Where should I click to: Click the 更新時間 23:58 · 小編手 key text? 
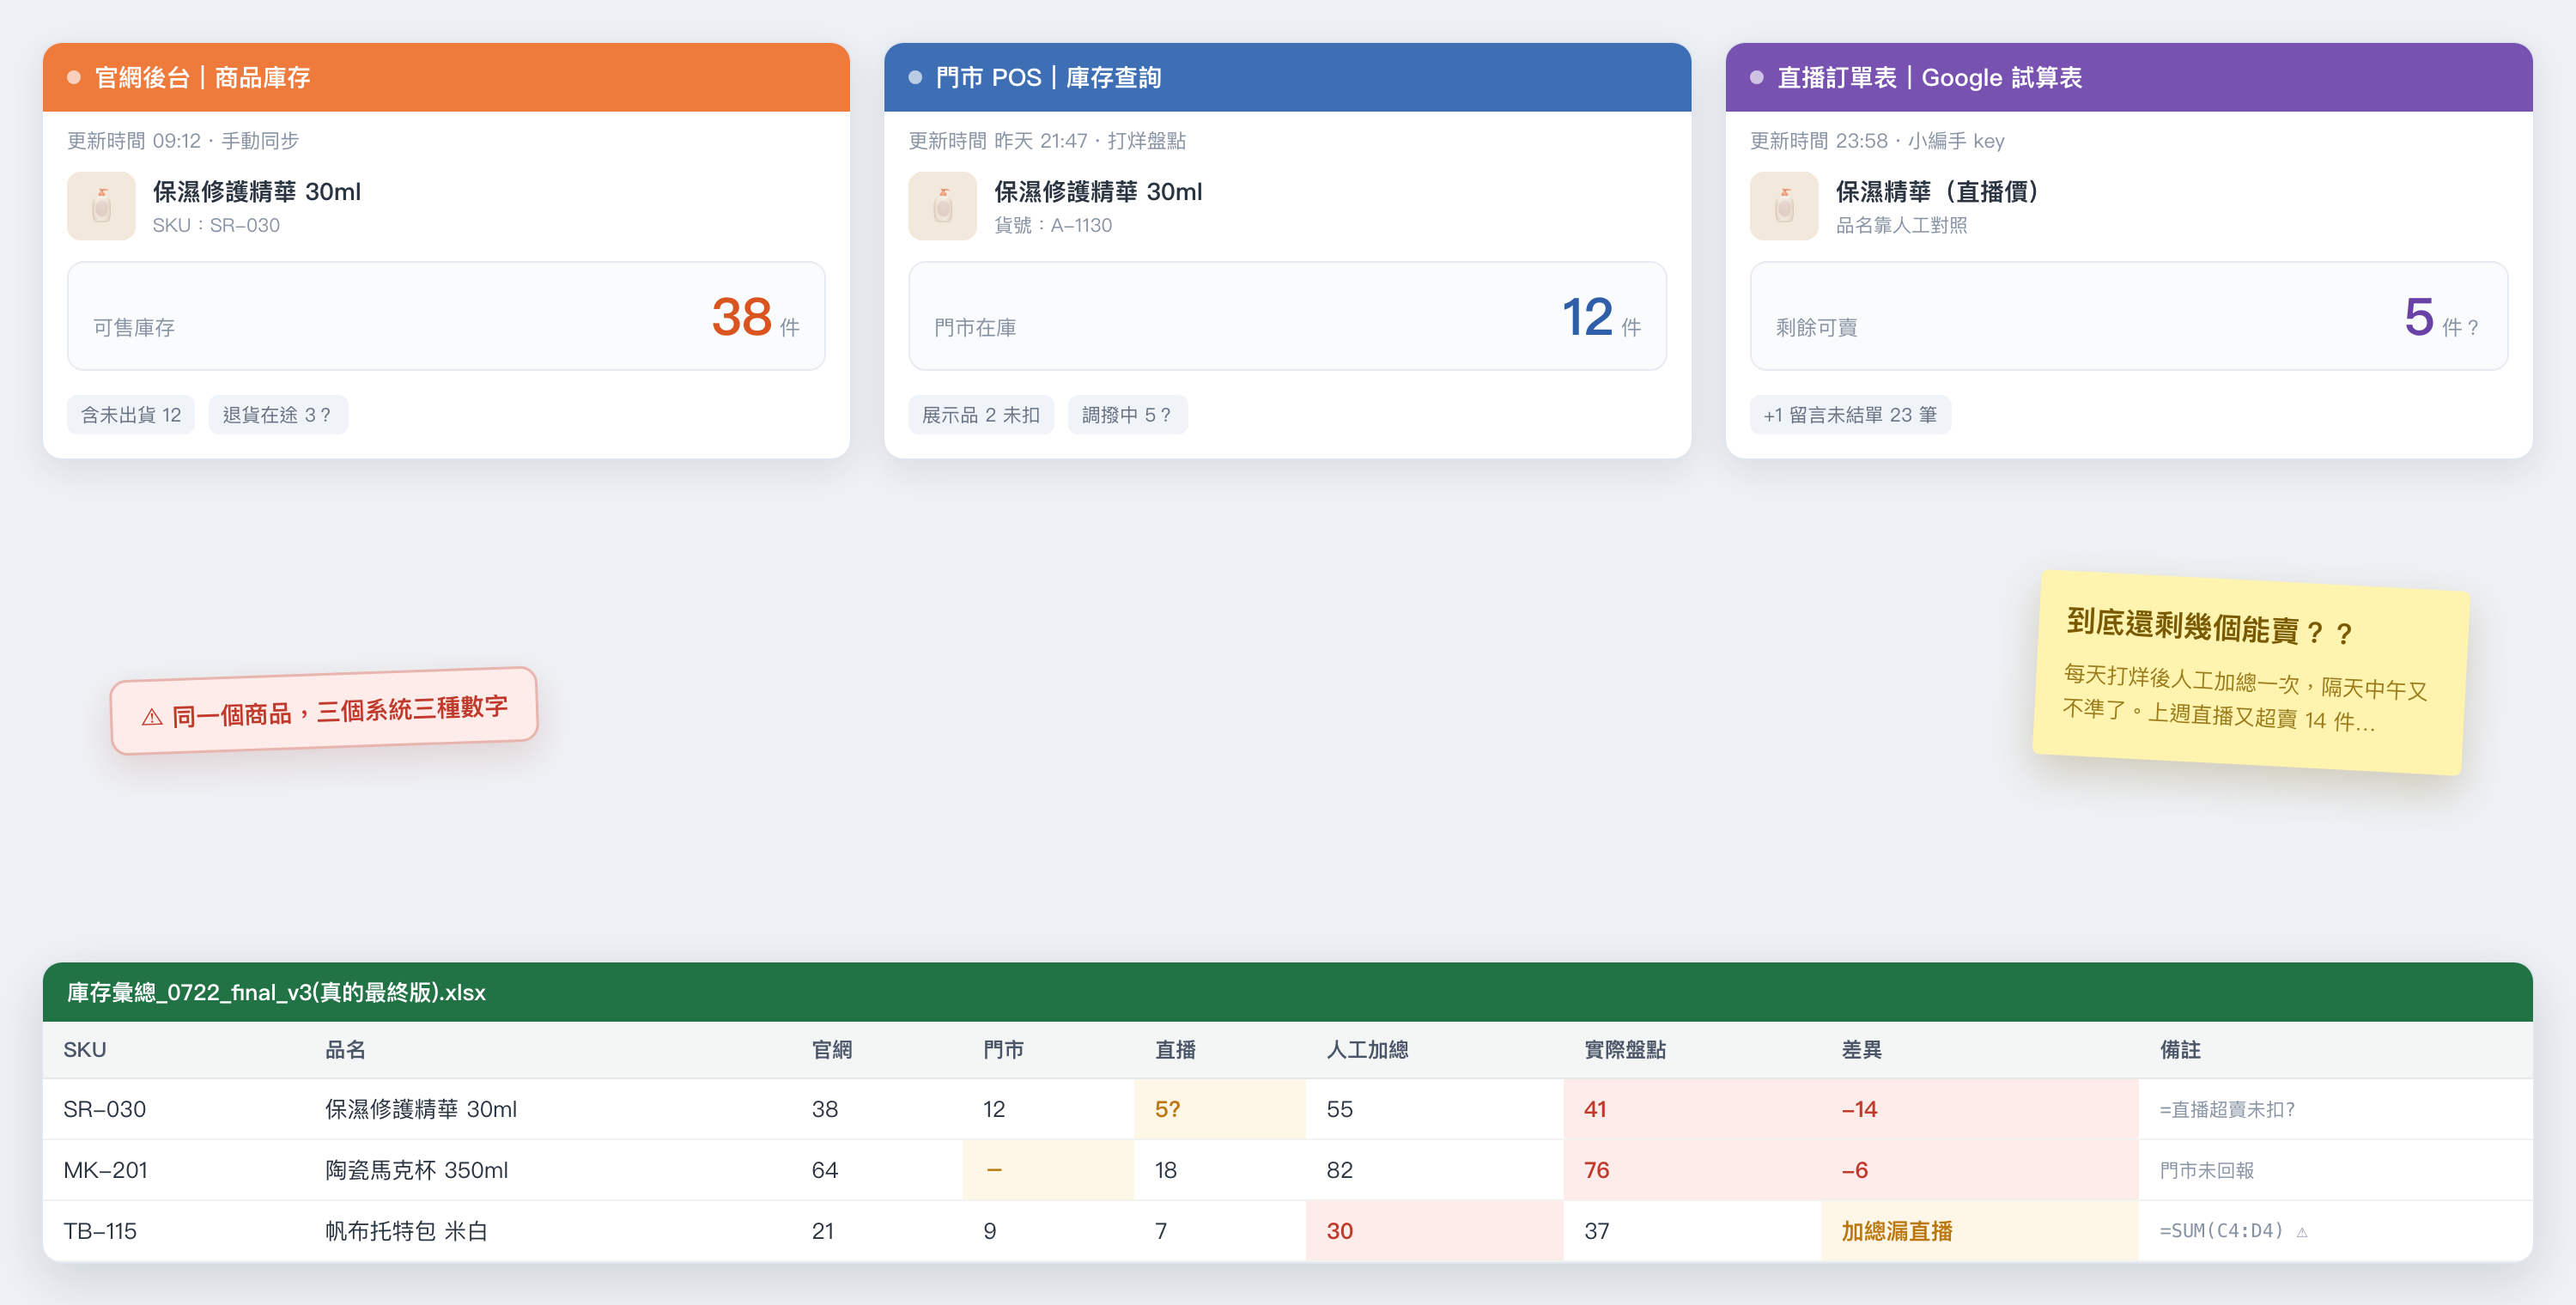point(1877,141)
